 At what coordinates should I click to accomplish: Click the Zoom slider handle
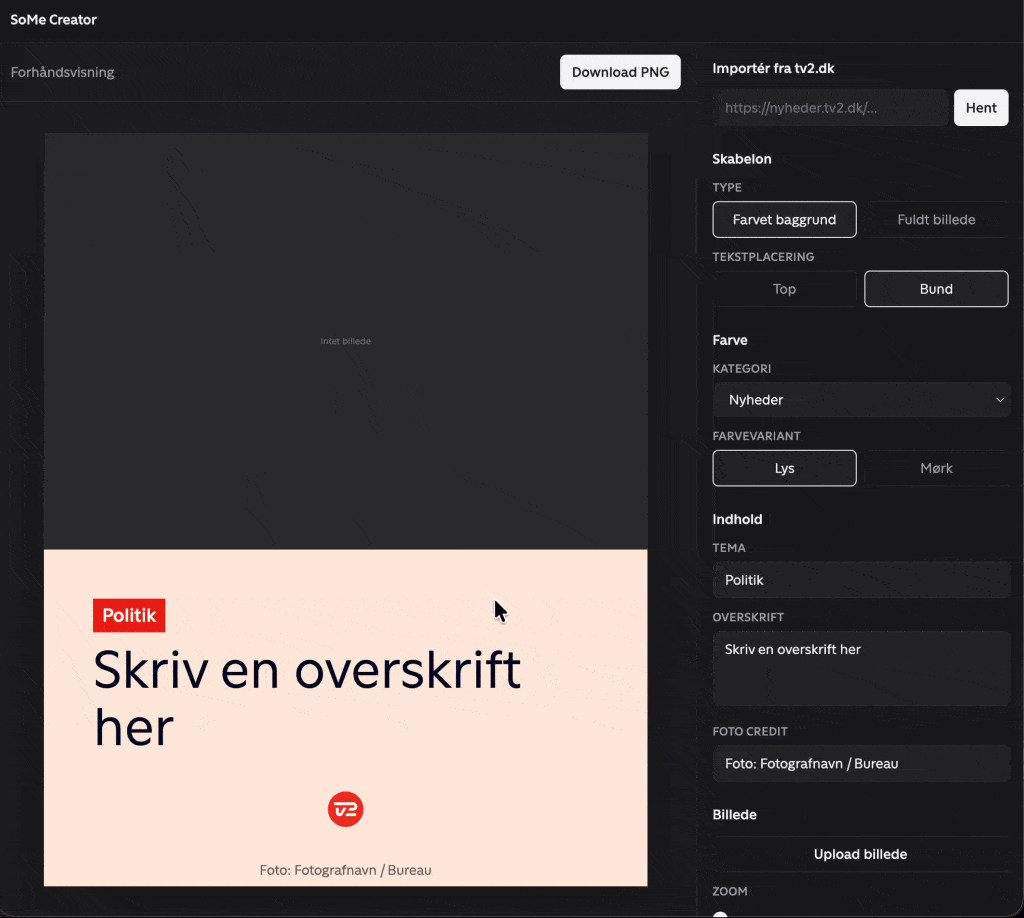[720, 915]
